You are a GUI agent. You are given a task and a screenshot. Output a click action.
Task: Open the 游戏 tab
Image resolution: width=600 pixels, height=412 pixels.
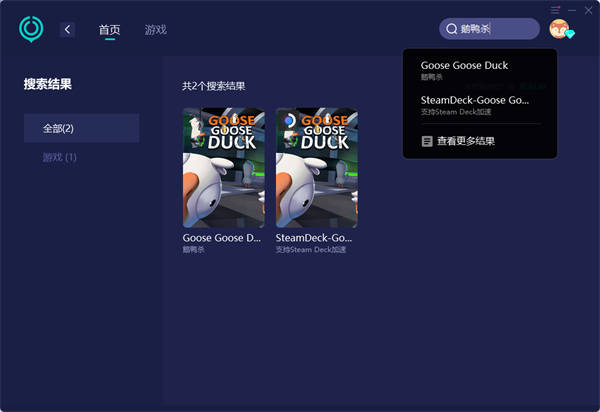click(155, 30)
